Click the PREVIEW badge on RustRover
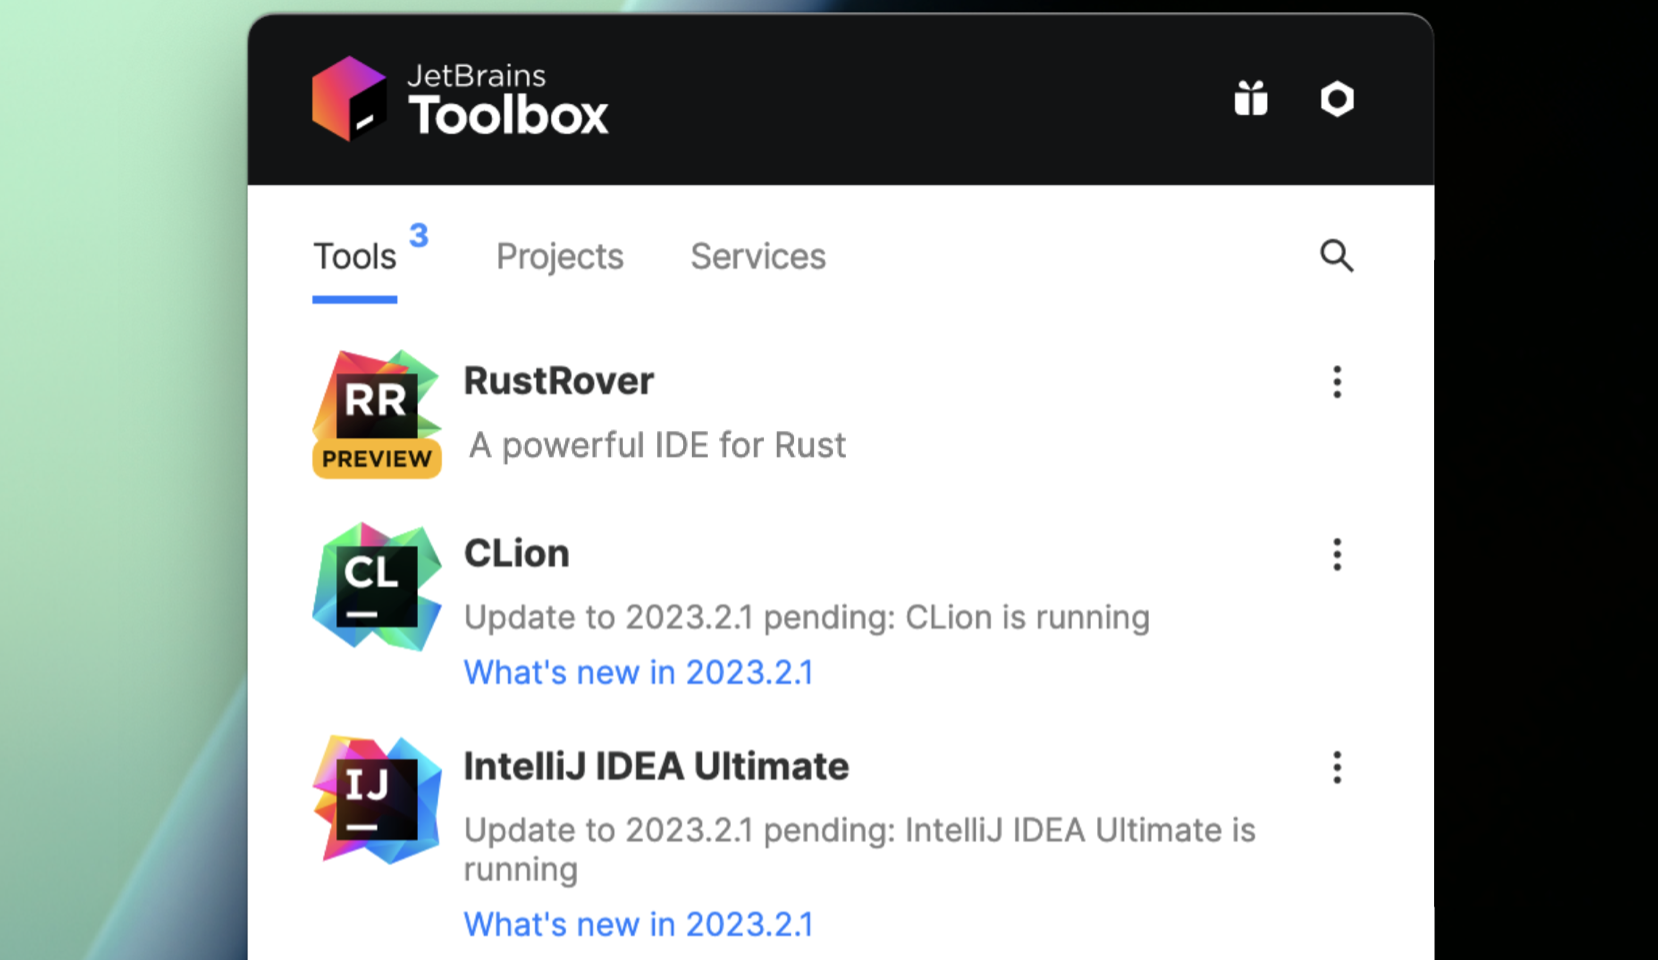1658x960 pixels. pyautogui.click(x=376, y=459)
